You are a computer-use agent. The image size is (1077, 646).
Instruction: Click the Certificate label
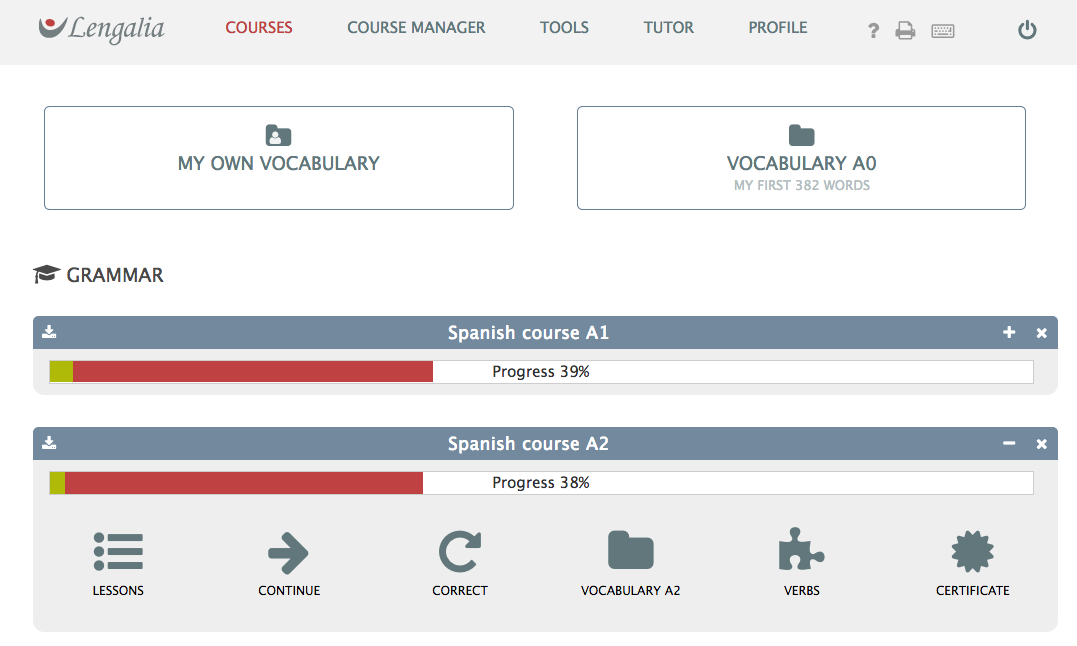point(973,590)
